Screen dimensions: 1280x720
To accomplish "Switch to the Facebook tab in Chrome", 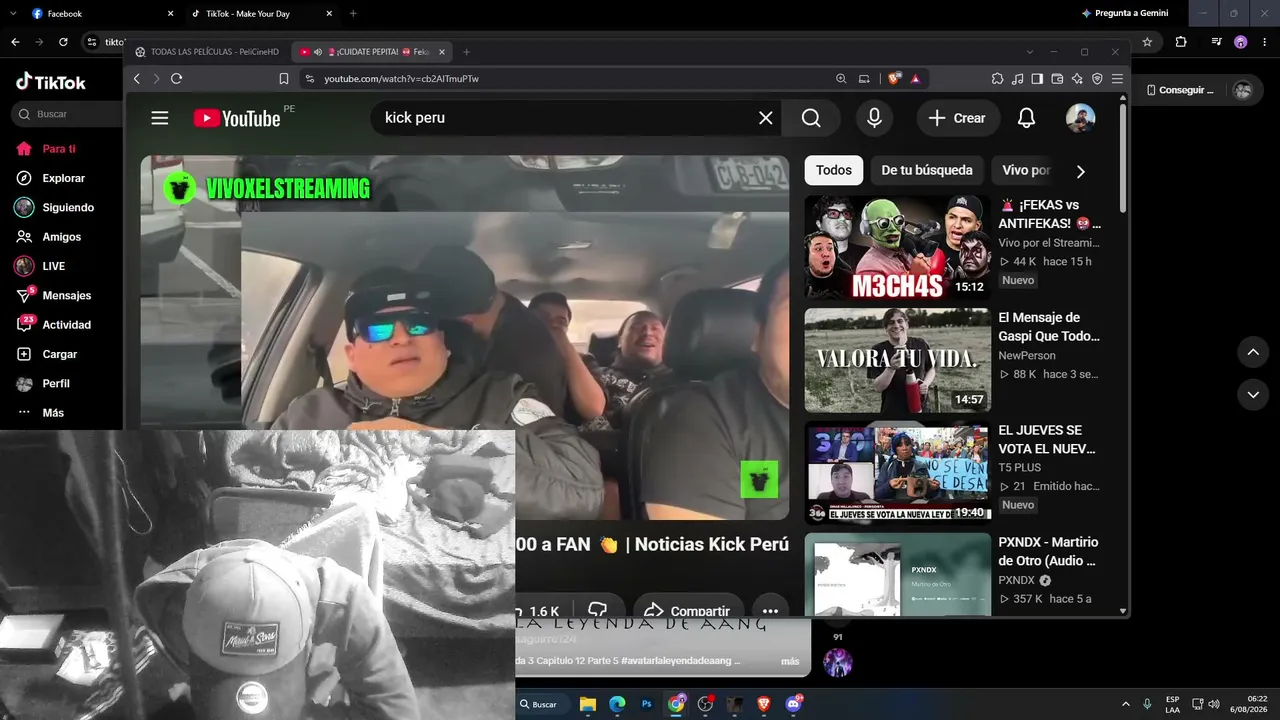I will tap(102, 14).
